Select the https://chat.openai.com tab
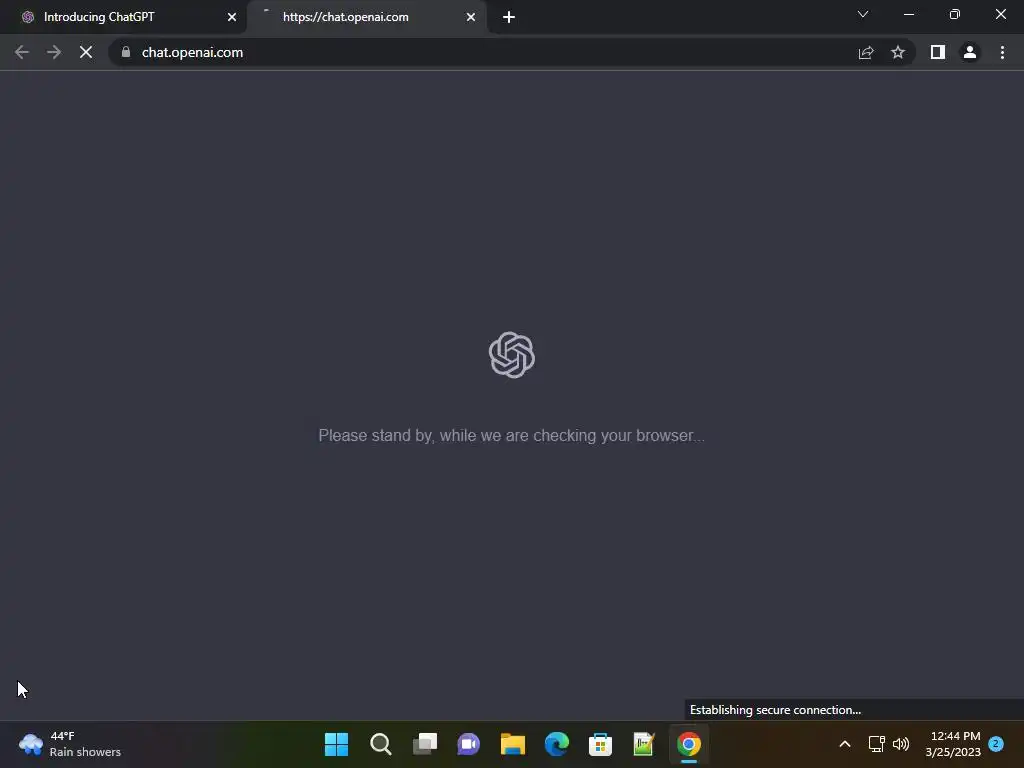This screenshot has width=1024, height=768. (367, 17)
